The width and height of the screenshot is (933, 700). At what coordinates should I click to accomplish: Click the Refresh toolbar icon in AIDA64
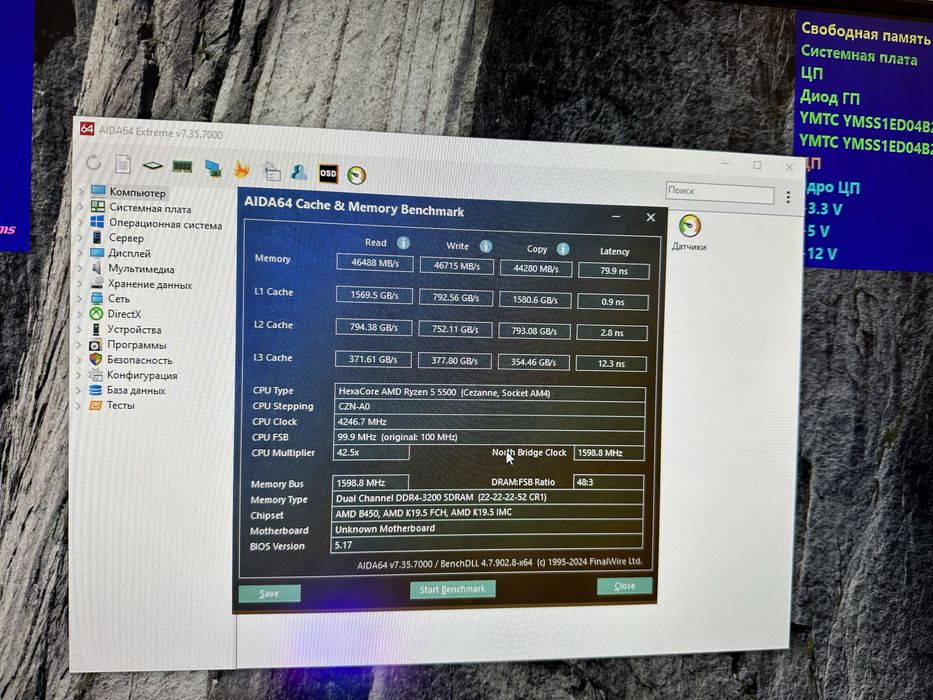pos(93,162)
